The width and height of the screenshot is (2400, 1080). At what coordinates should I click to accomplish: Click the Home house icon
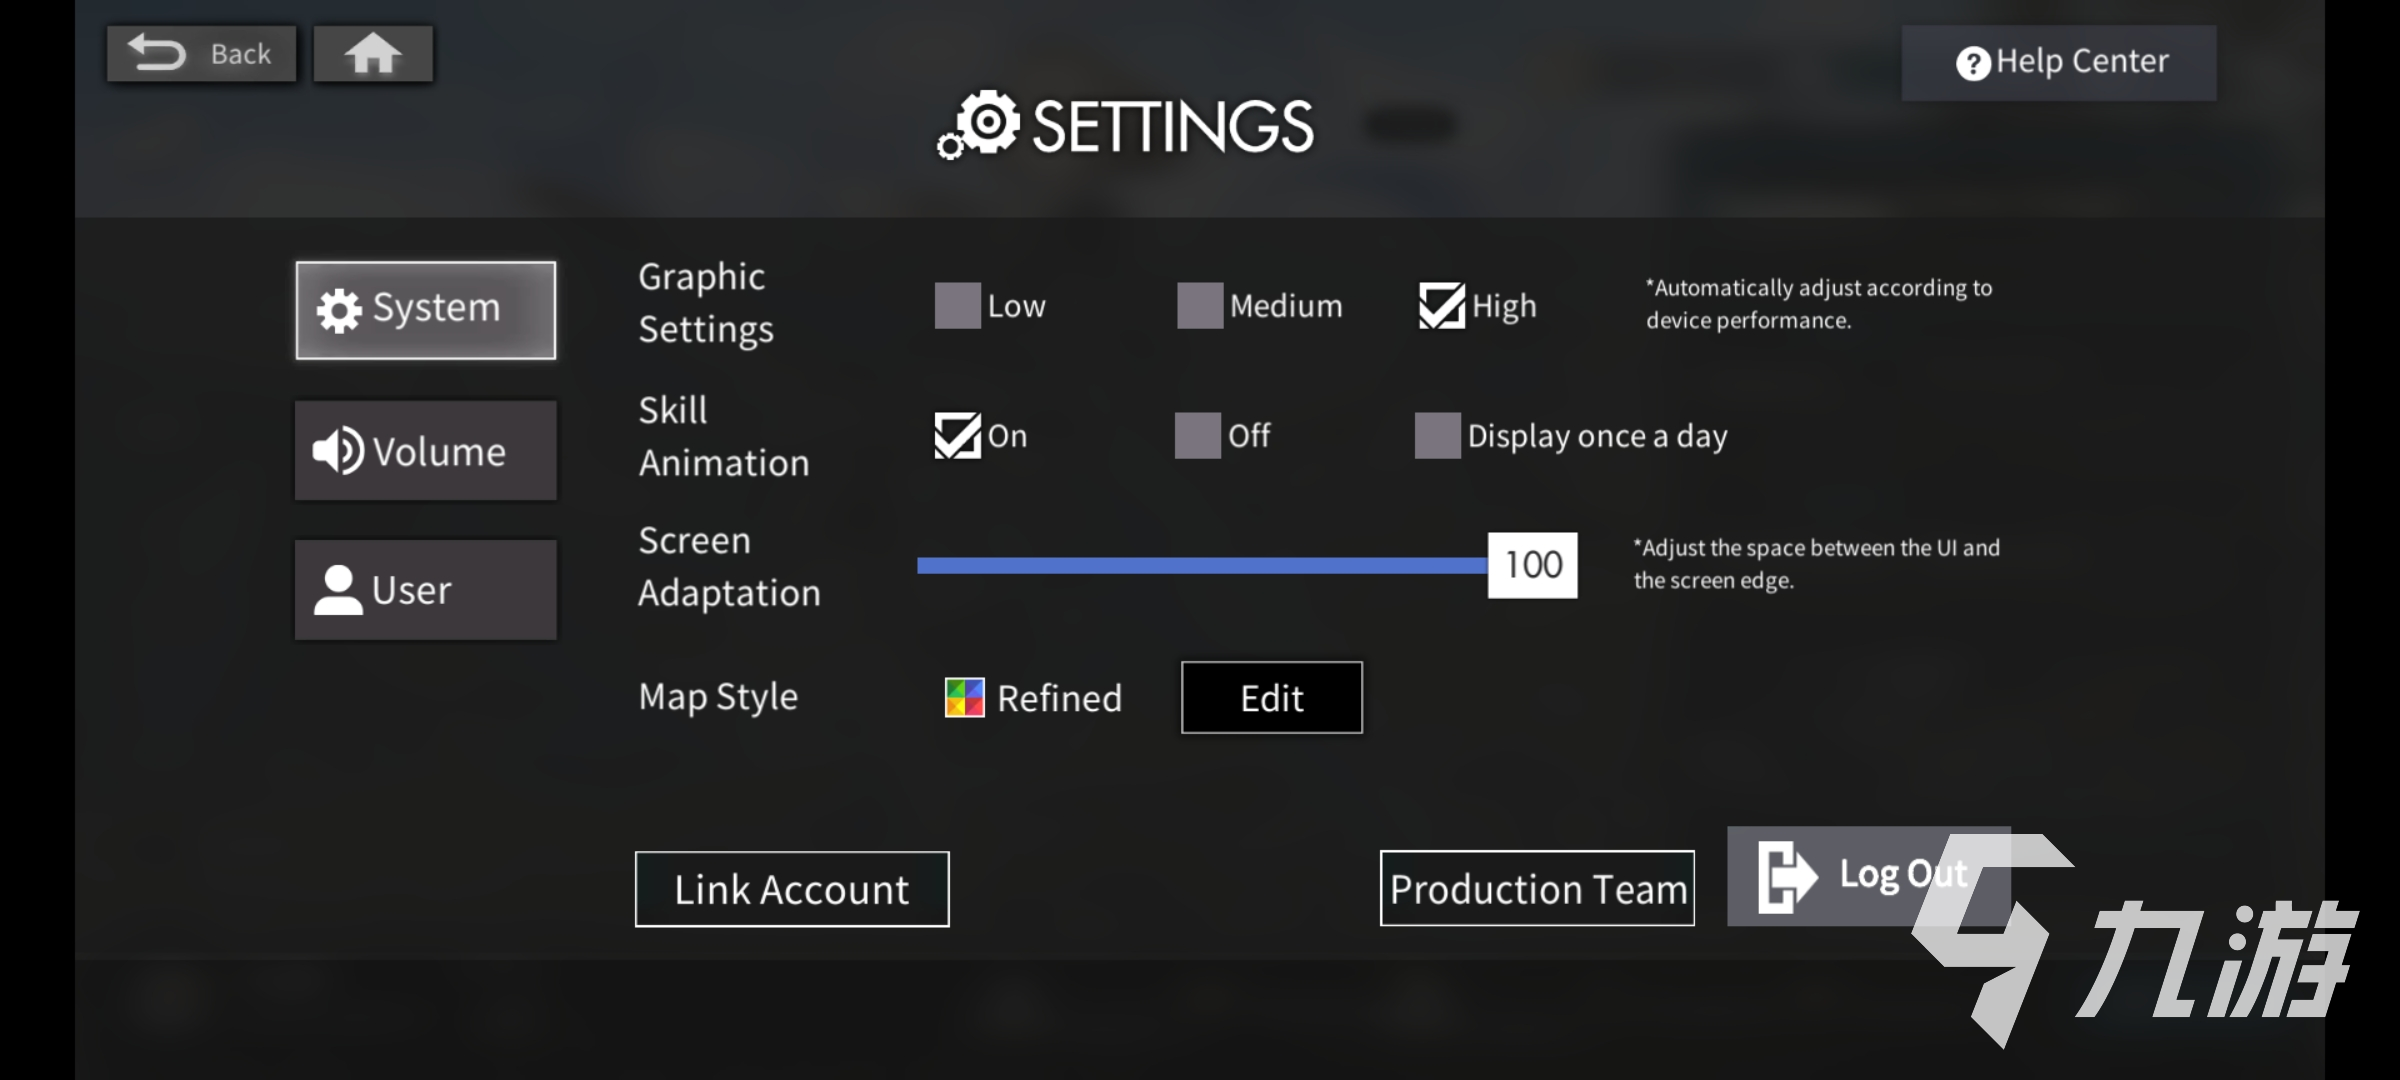click(372, 52)
